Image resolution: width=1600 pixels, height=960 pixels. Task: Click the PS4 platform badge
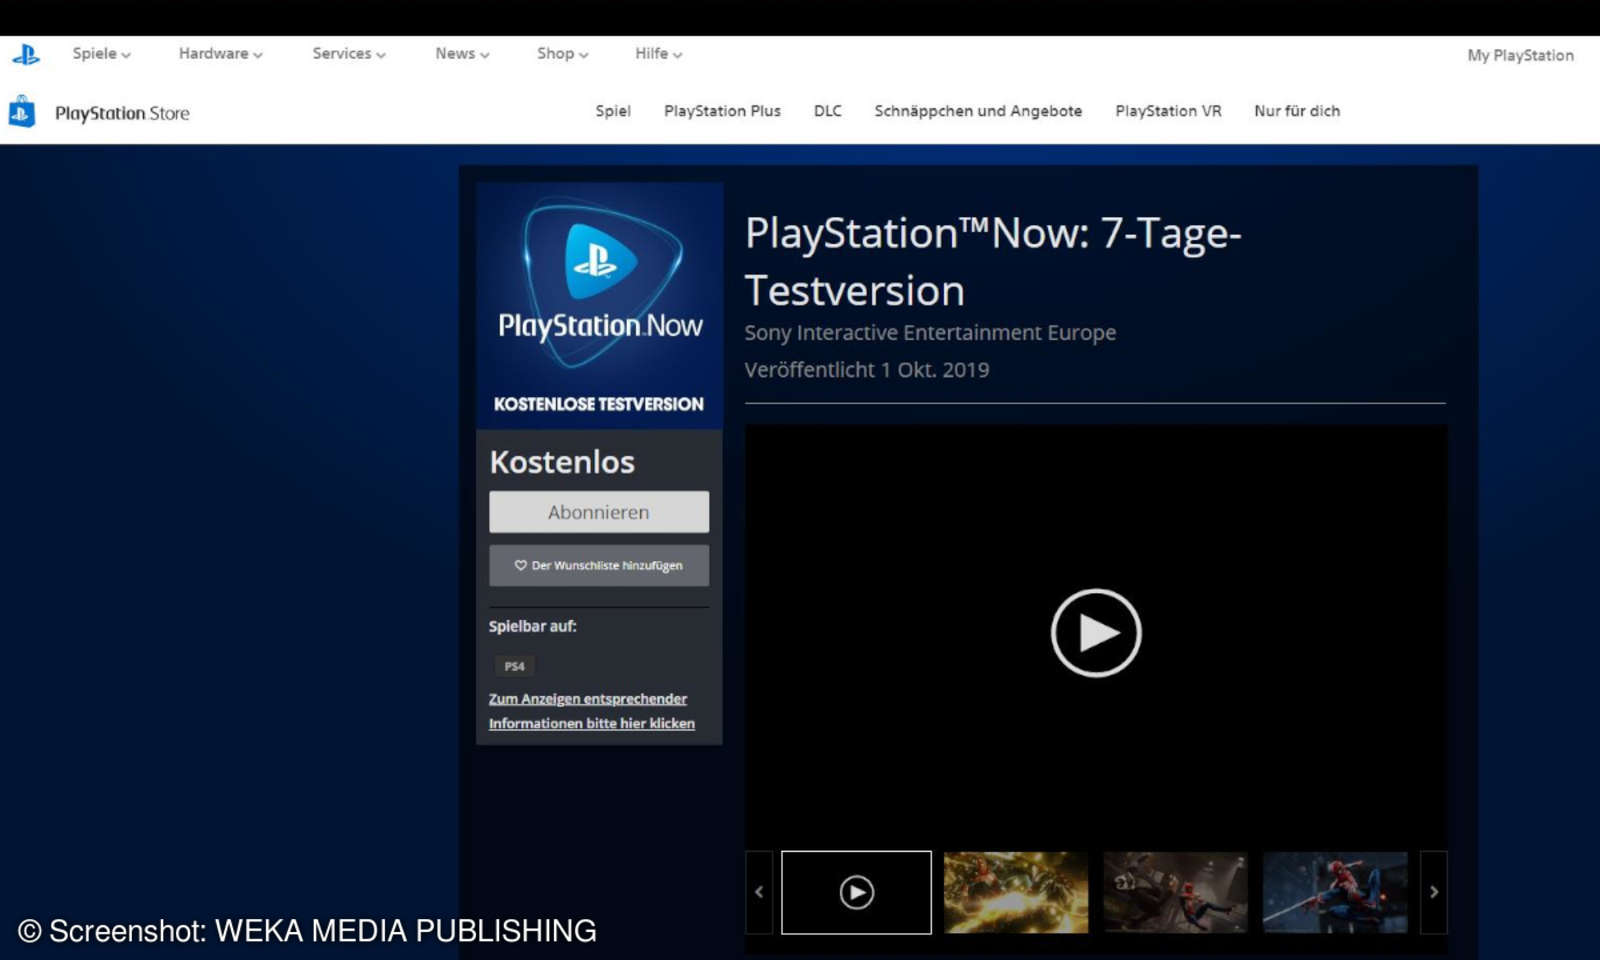click(513, 666)
